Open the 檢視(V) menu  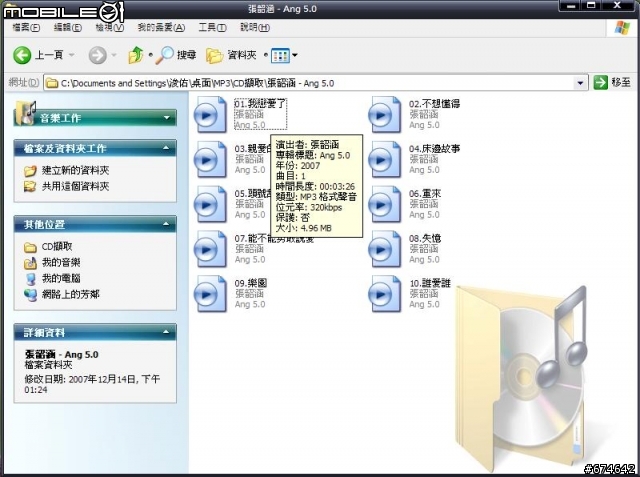[x=110, y=27]
